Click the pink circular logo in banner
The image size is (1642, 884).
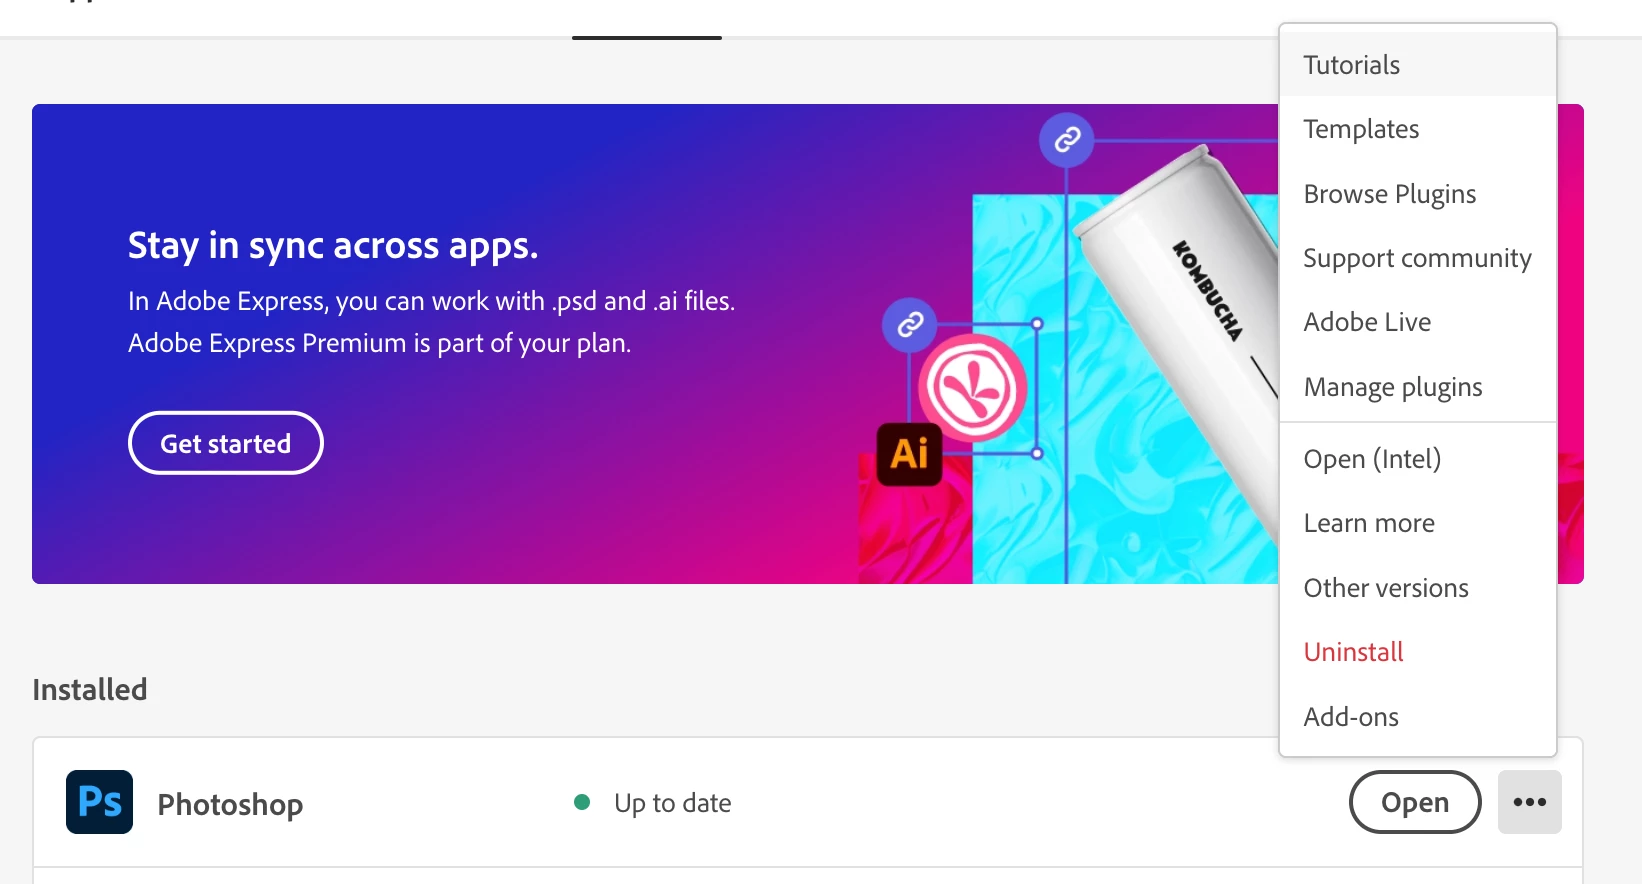click(x=973, y=389)
